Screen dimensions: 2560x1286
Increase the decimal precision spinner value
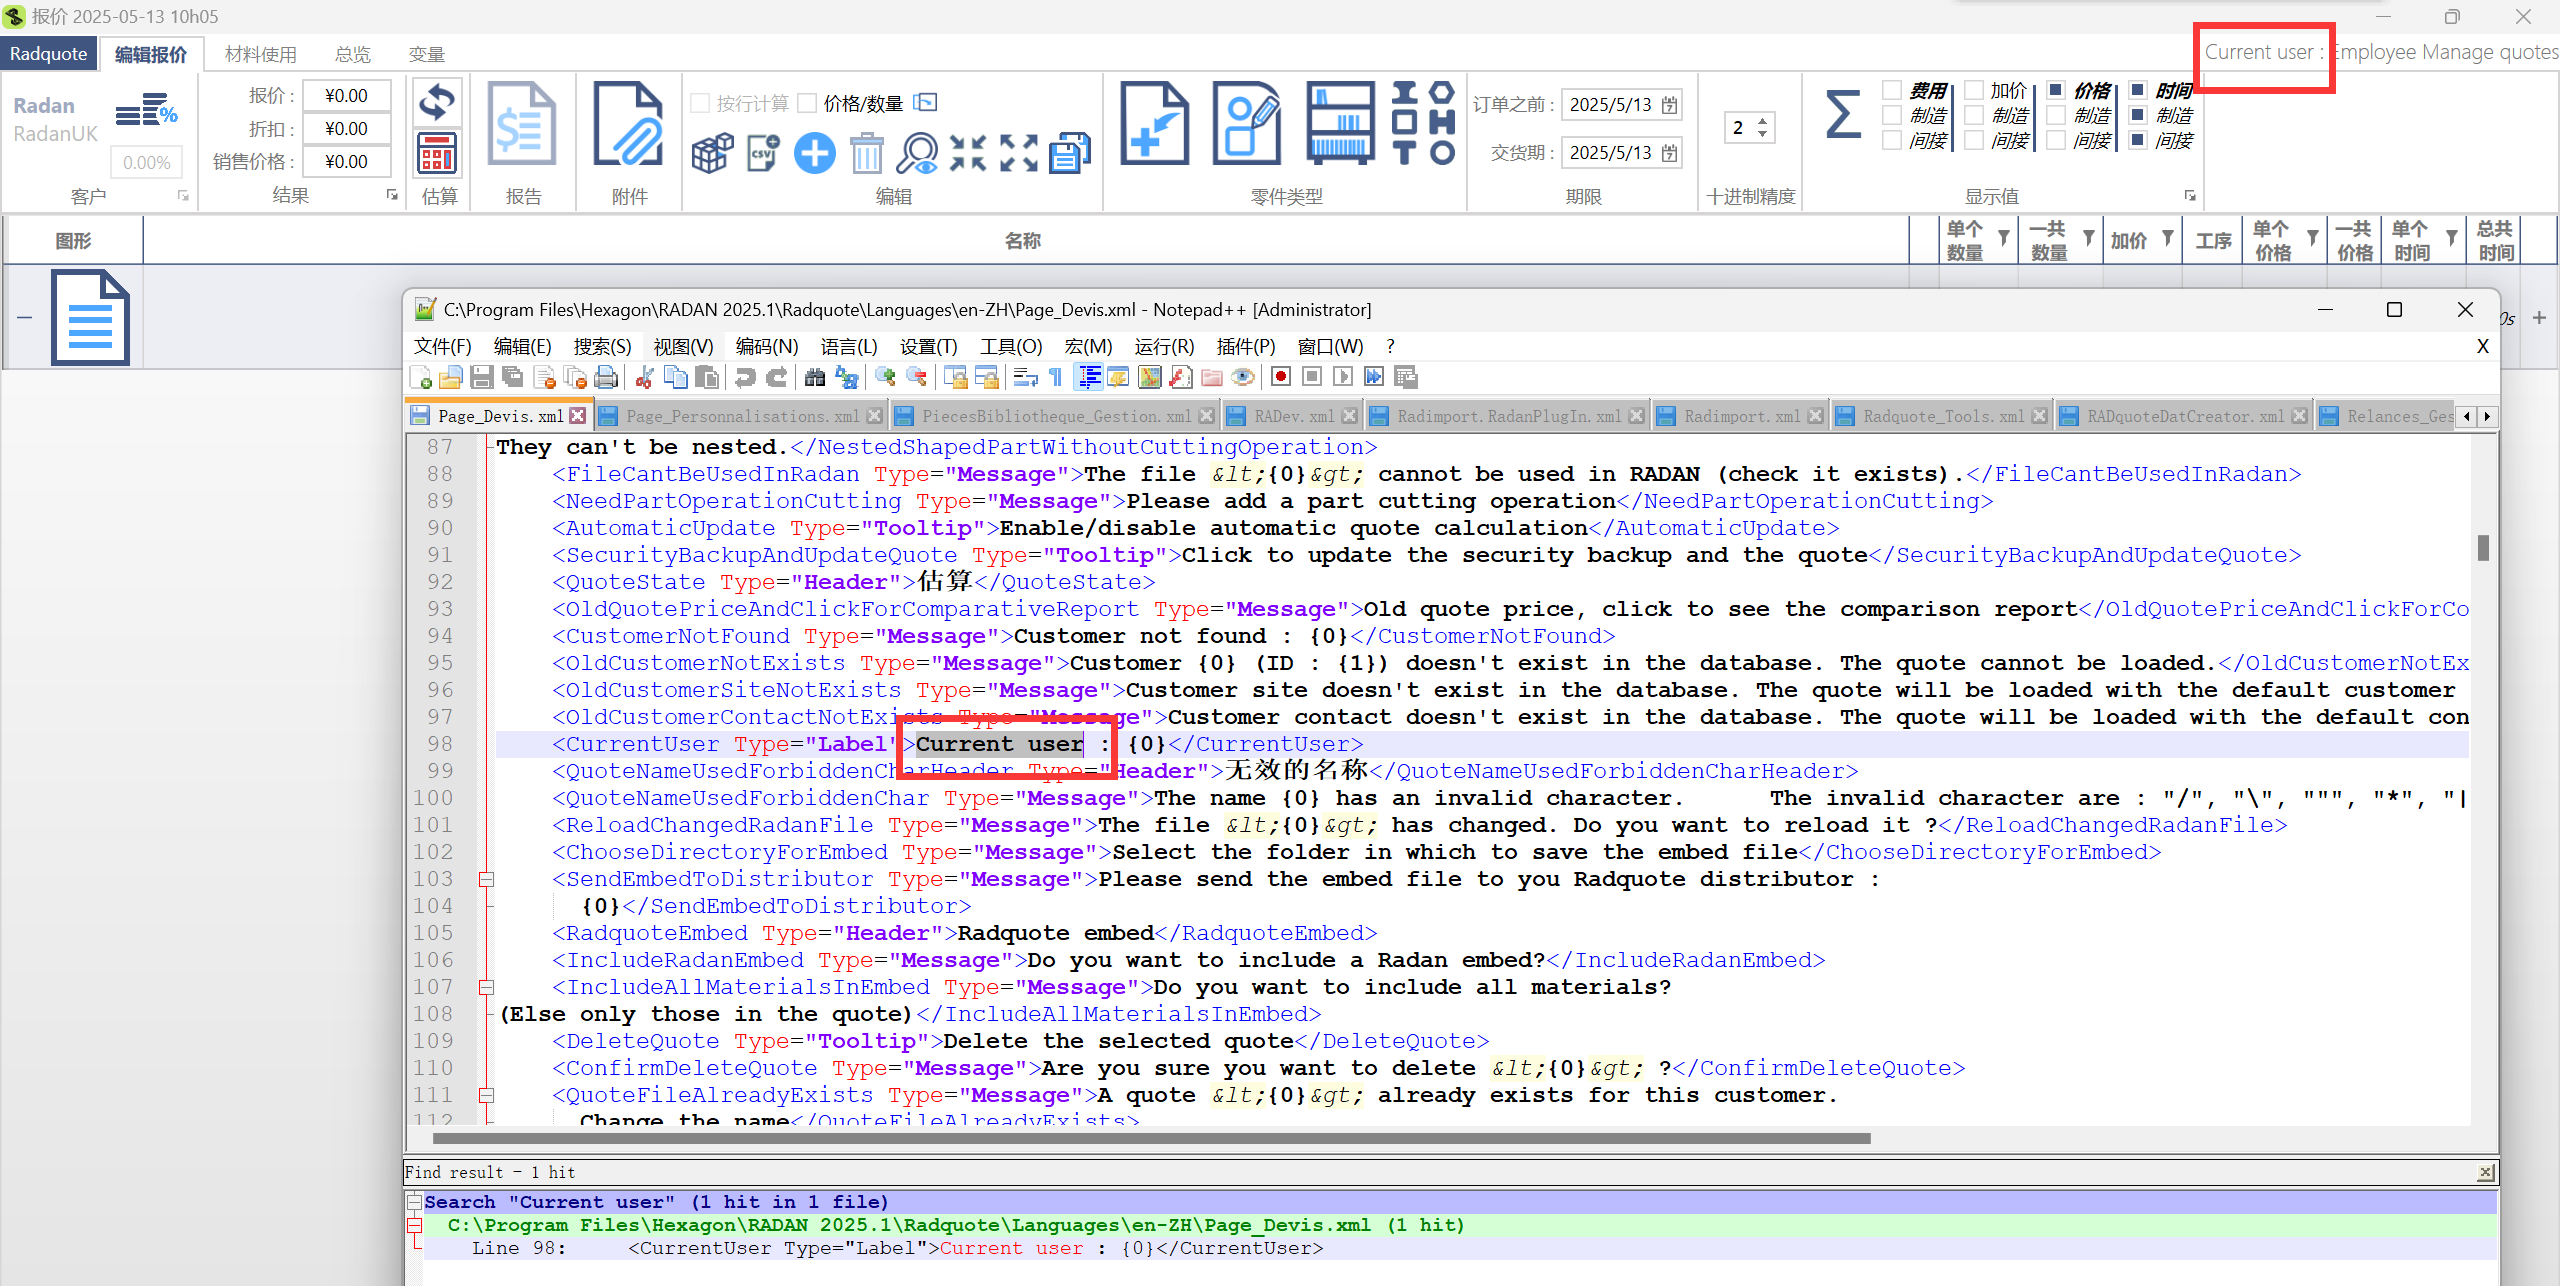click(x=1762, y=121)
